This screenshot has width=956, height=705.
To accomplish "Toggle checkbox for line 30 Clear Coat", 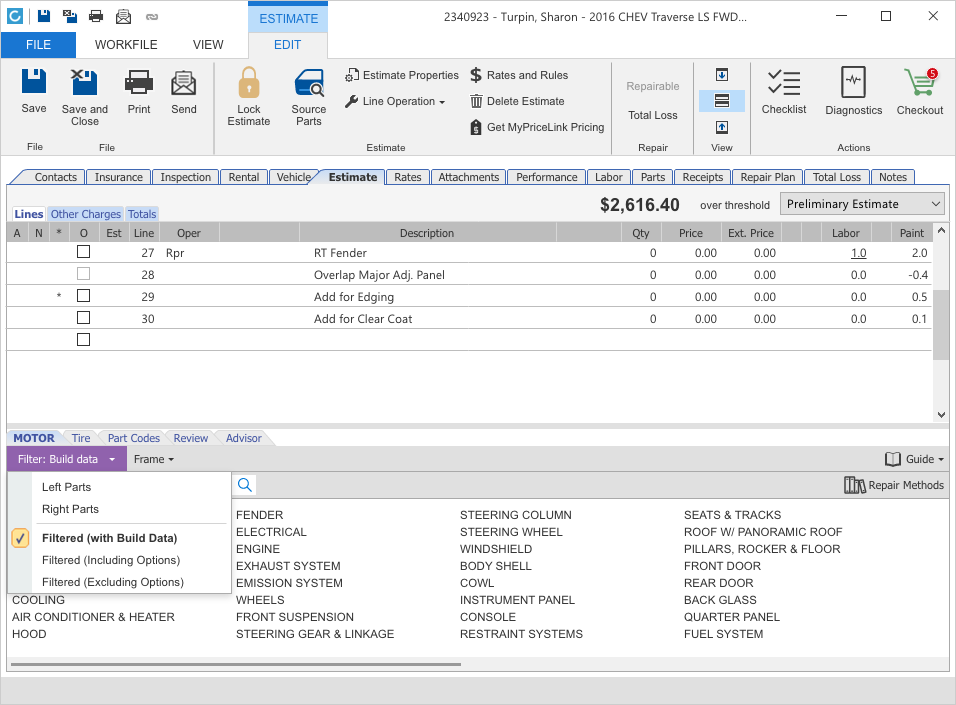I will click(x=84, y=319).
